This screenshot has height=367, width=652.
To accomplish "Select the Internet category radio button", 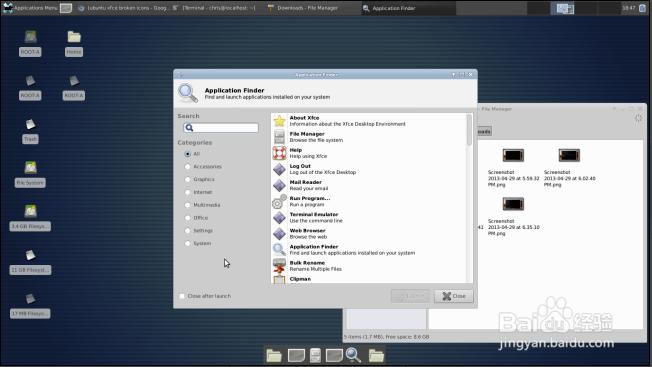I will (188, 192).
